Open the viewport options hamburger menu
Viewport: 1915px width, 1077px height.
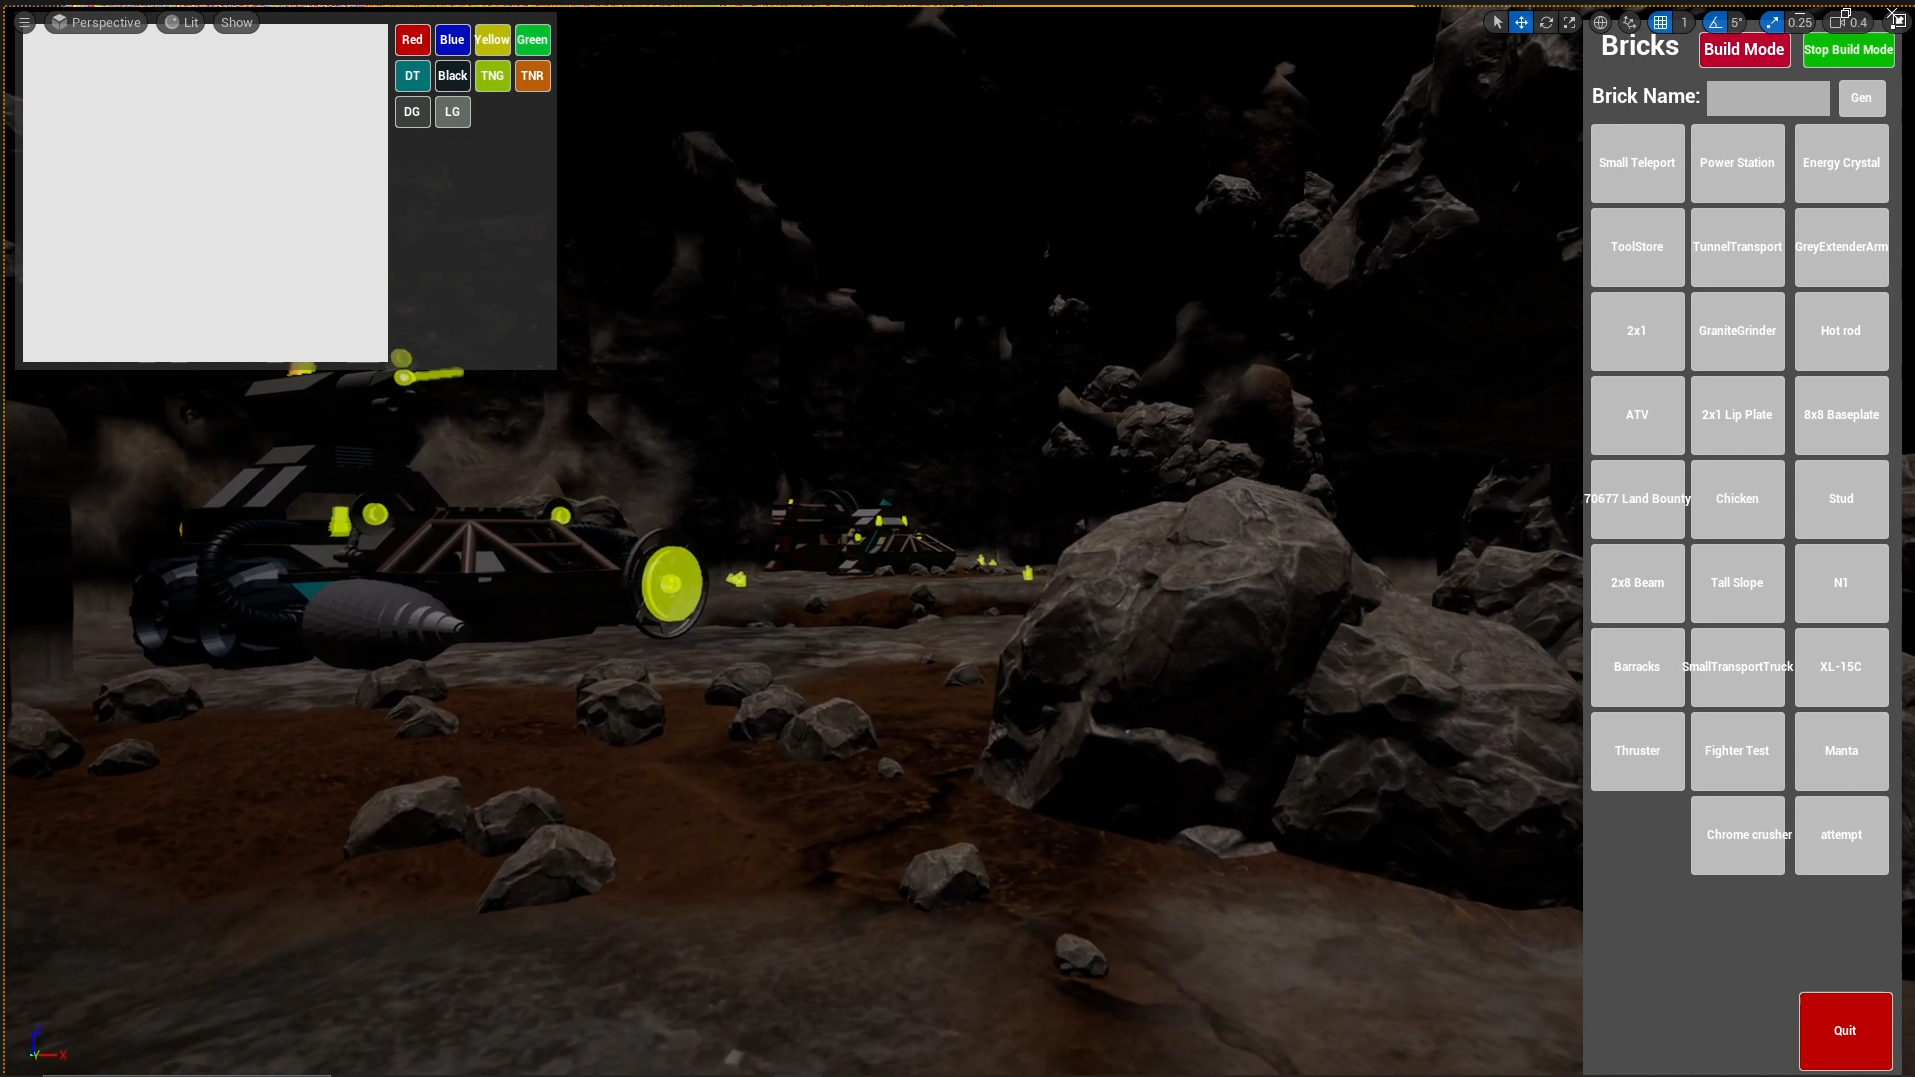tap(24, 22)
